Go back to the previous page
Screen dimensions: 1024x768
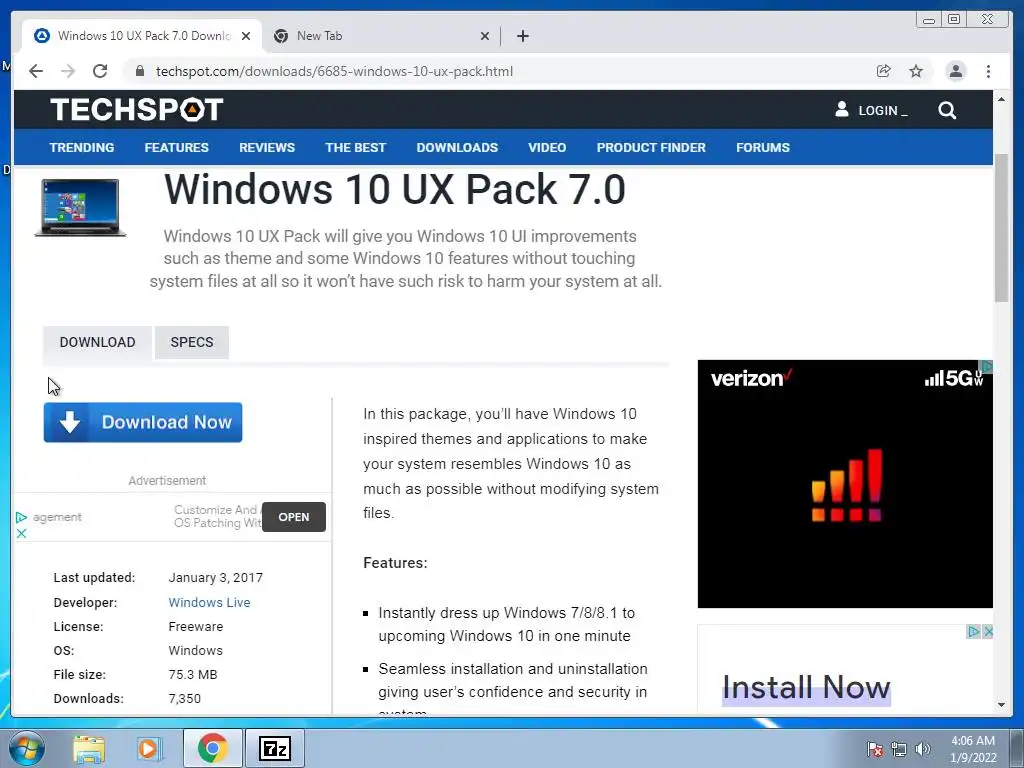pos(36,71)
